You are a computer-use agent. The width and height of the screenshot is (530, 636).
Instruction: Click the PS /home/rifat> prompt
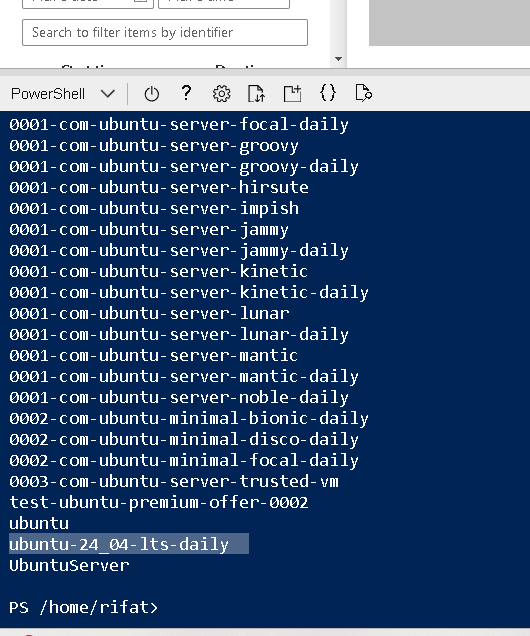[x=84, y=607]
